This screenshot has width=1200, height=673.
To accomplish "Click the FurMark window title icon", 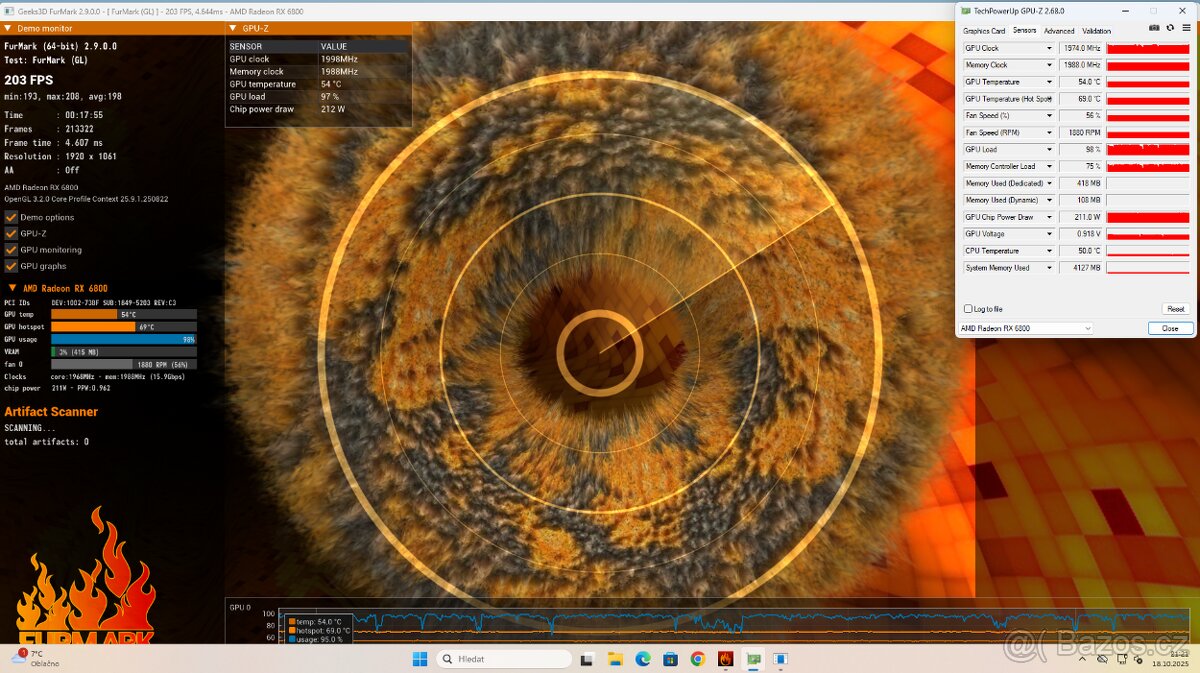I will point(7,10).
